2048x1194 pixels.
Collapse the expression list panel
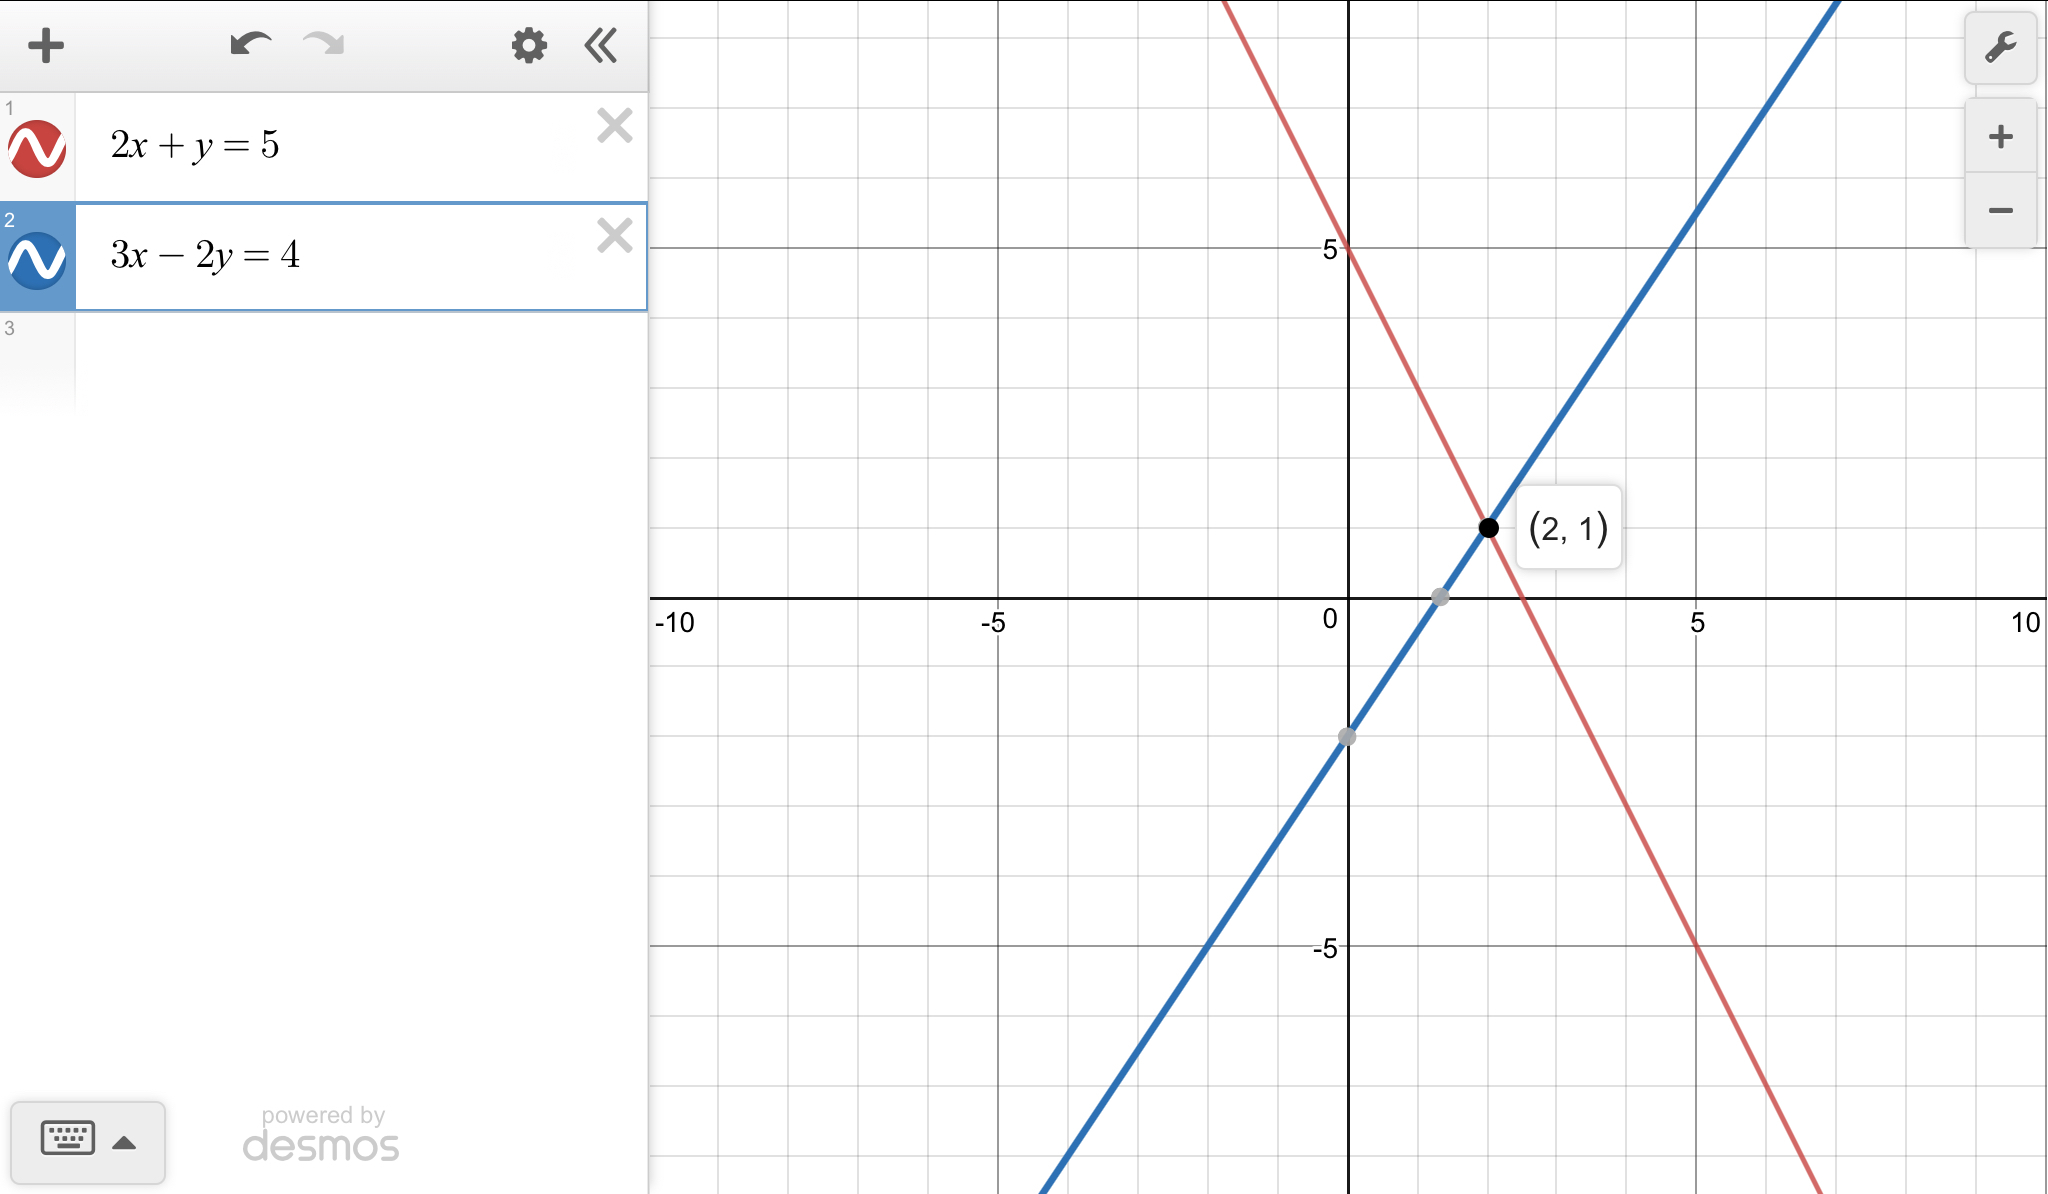(x=601, y=45)
